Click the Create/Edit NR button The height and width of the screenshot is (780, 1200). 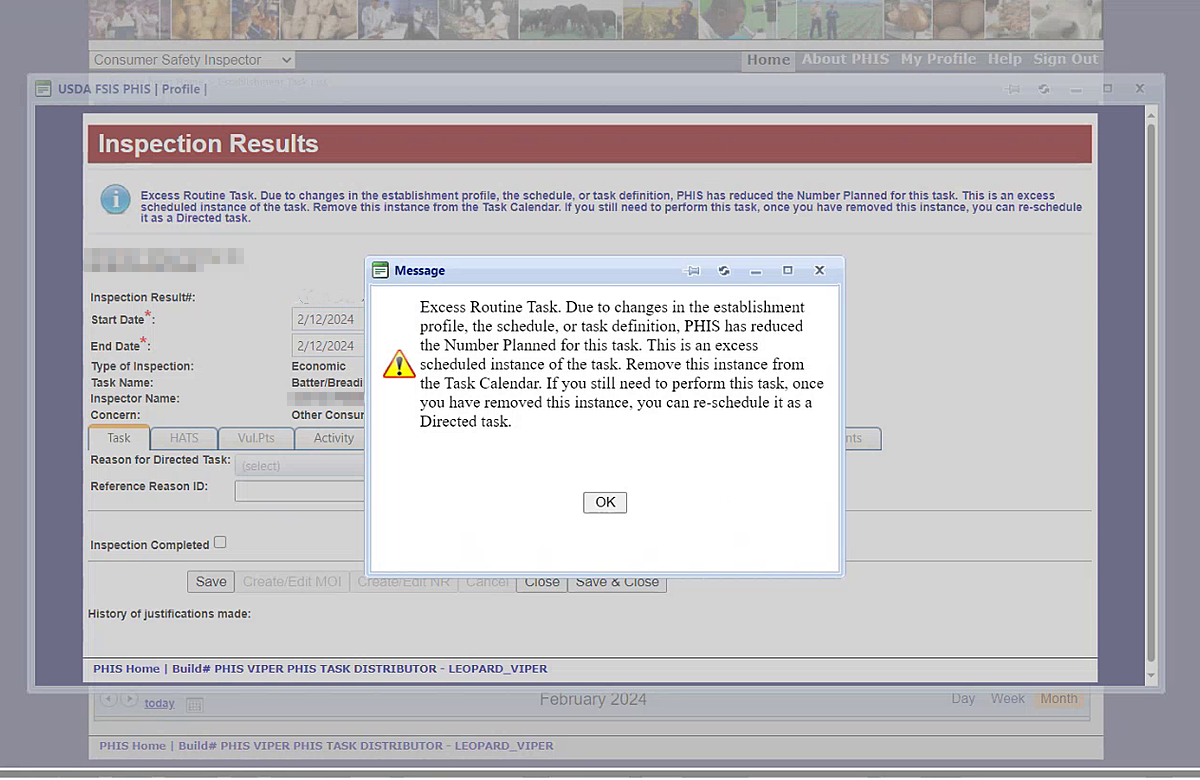click(404, 582)
